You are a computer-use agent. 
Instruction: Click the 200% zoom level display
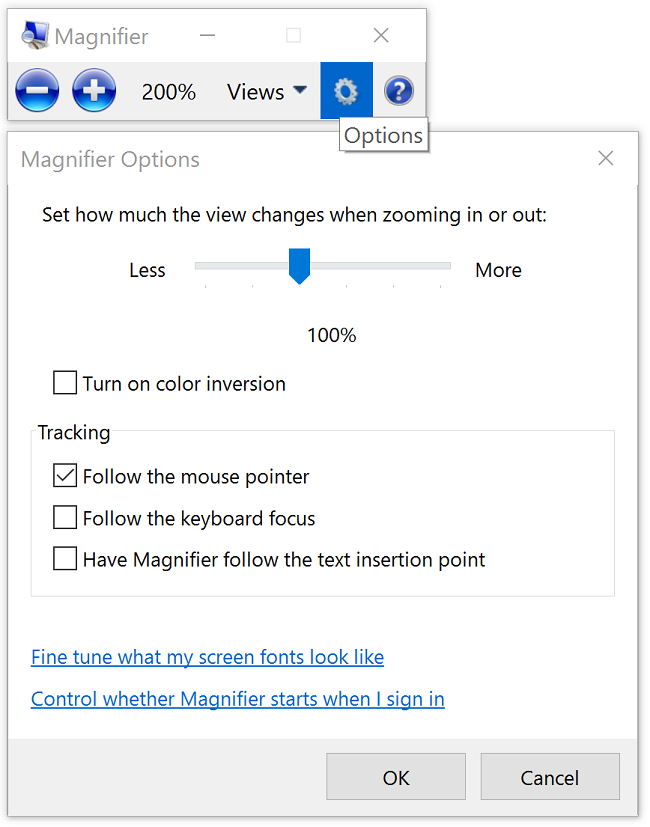168,91
